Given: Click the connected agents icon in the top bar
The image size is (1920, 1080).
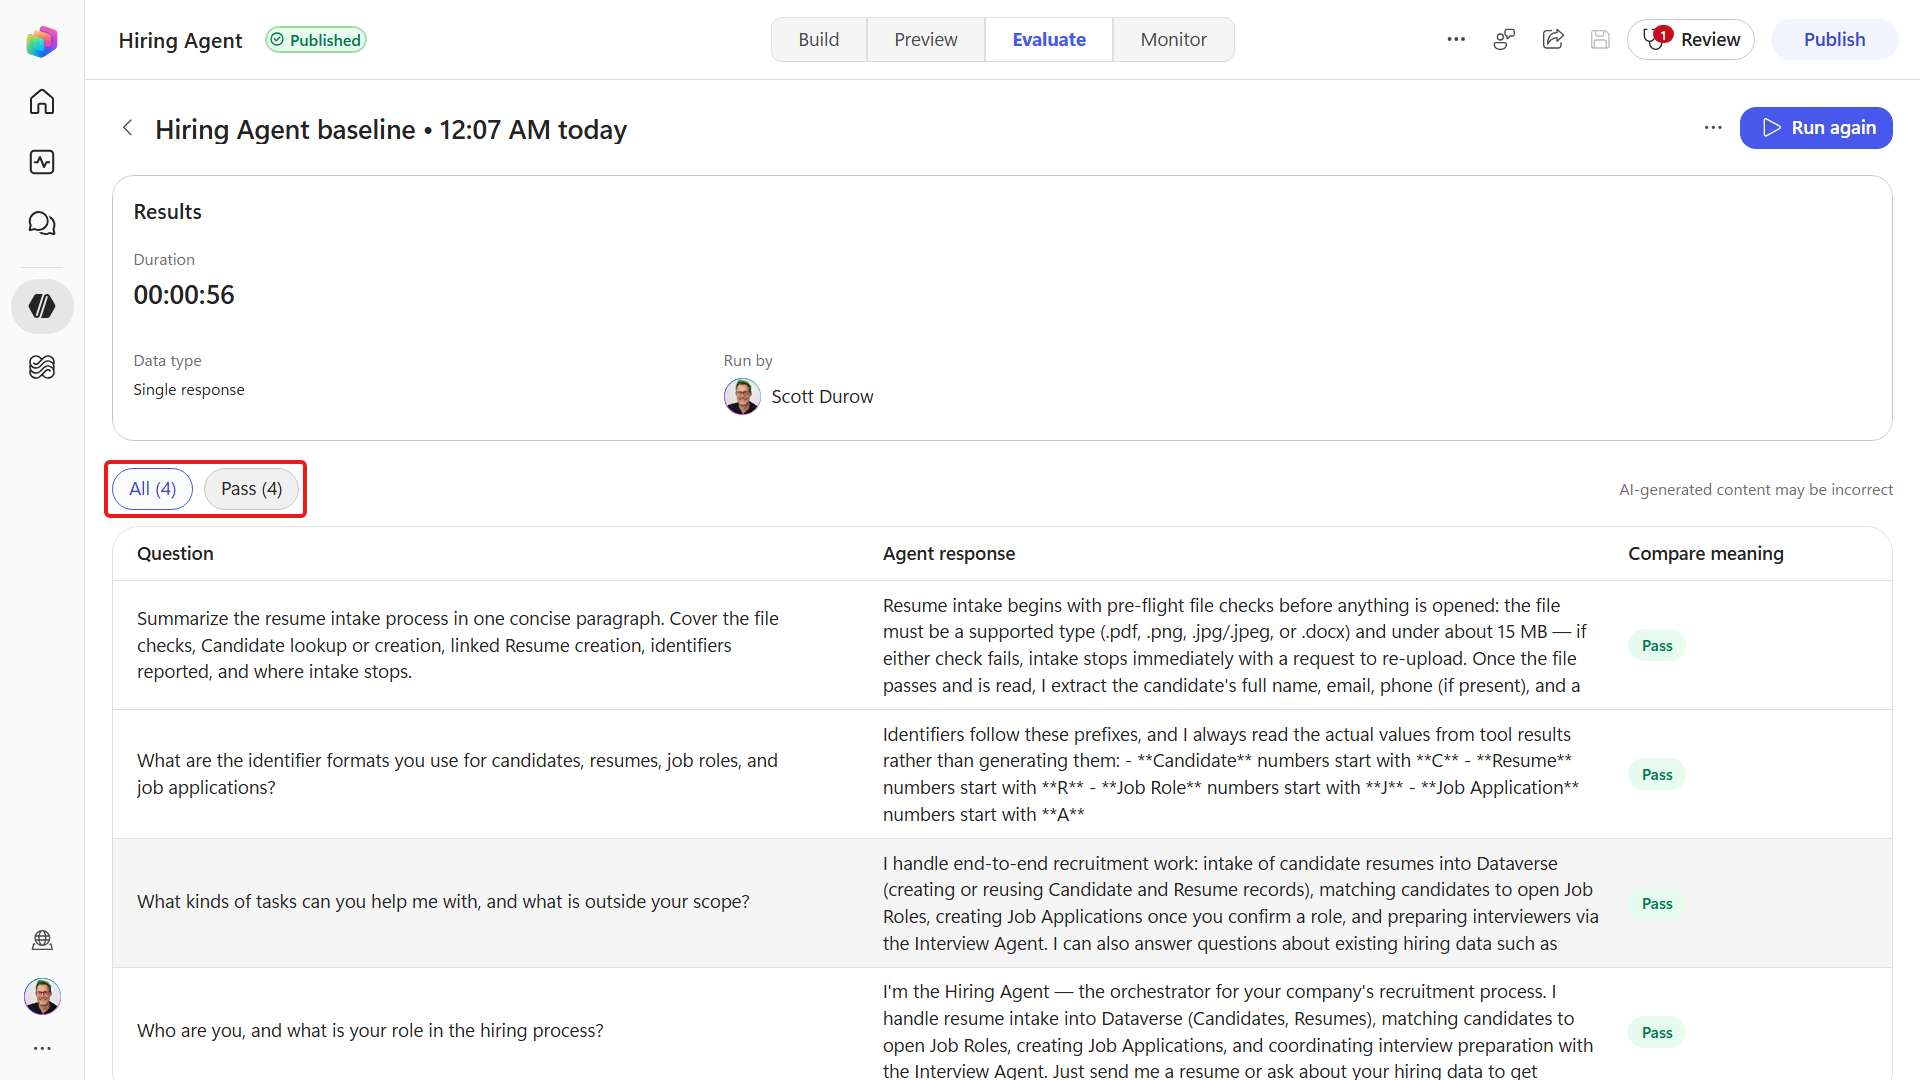Looking at the screenshot, I should click(1504, 39).
